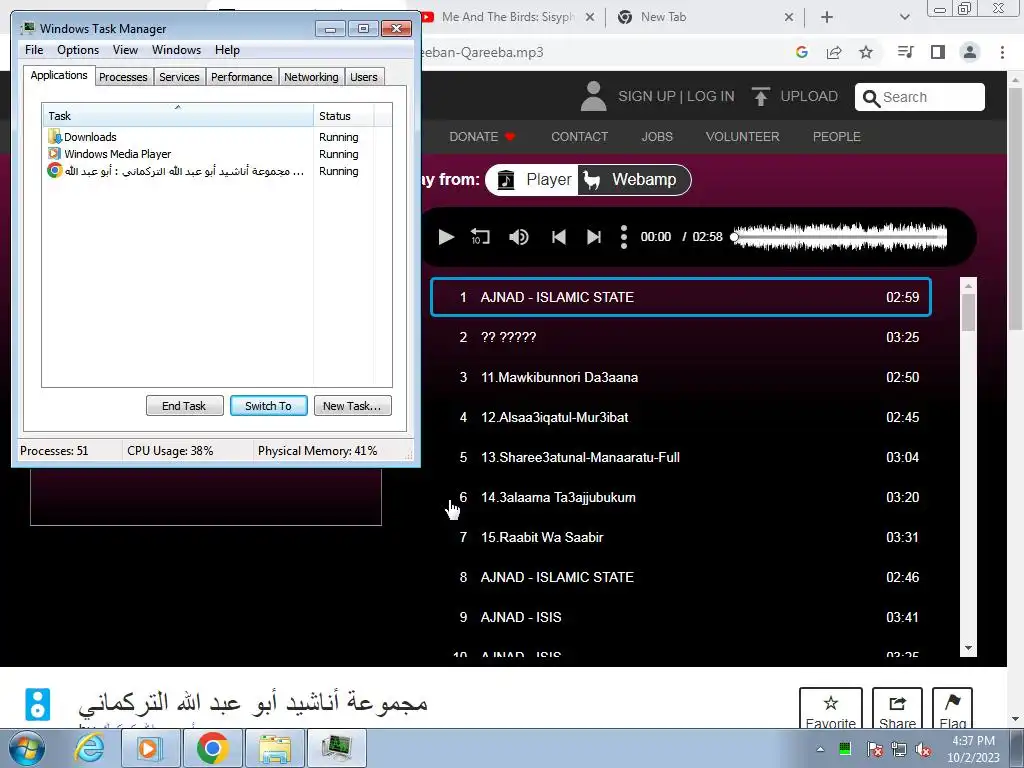The width and height of the screenshot is (1024, 768).
Task: Click the UPLOAD link
Action: click(x=808, y=97)
